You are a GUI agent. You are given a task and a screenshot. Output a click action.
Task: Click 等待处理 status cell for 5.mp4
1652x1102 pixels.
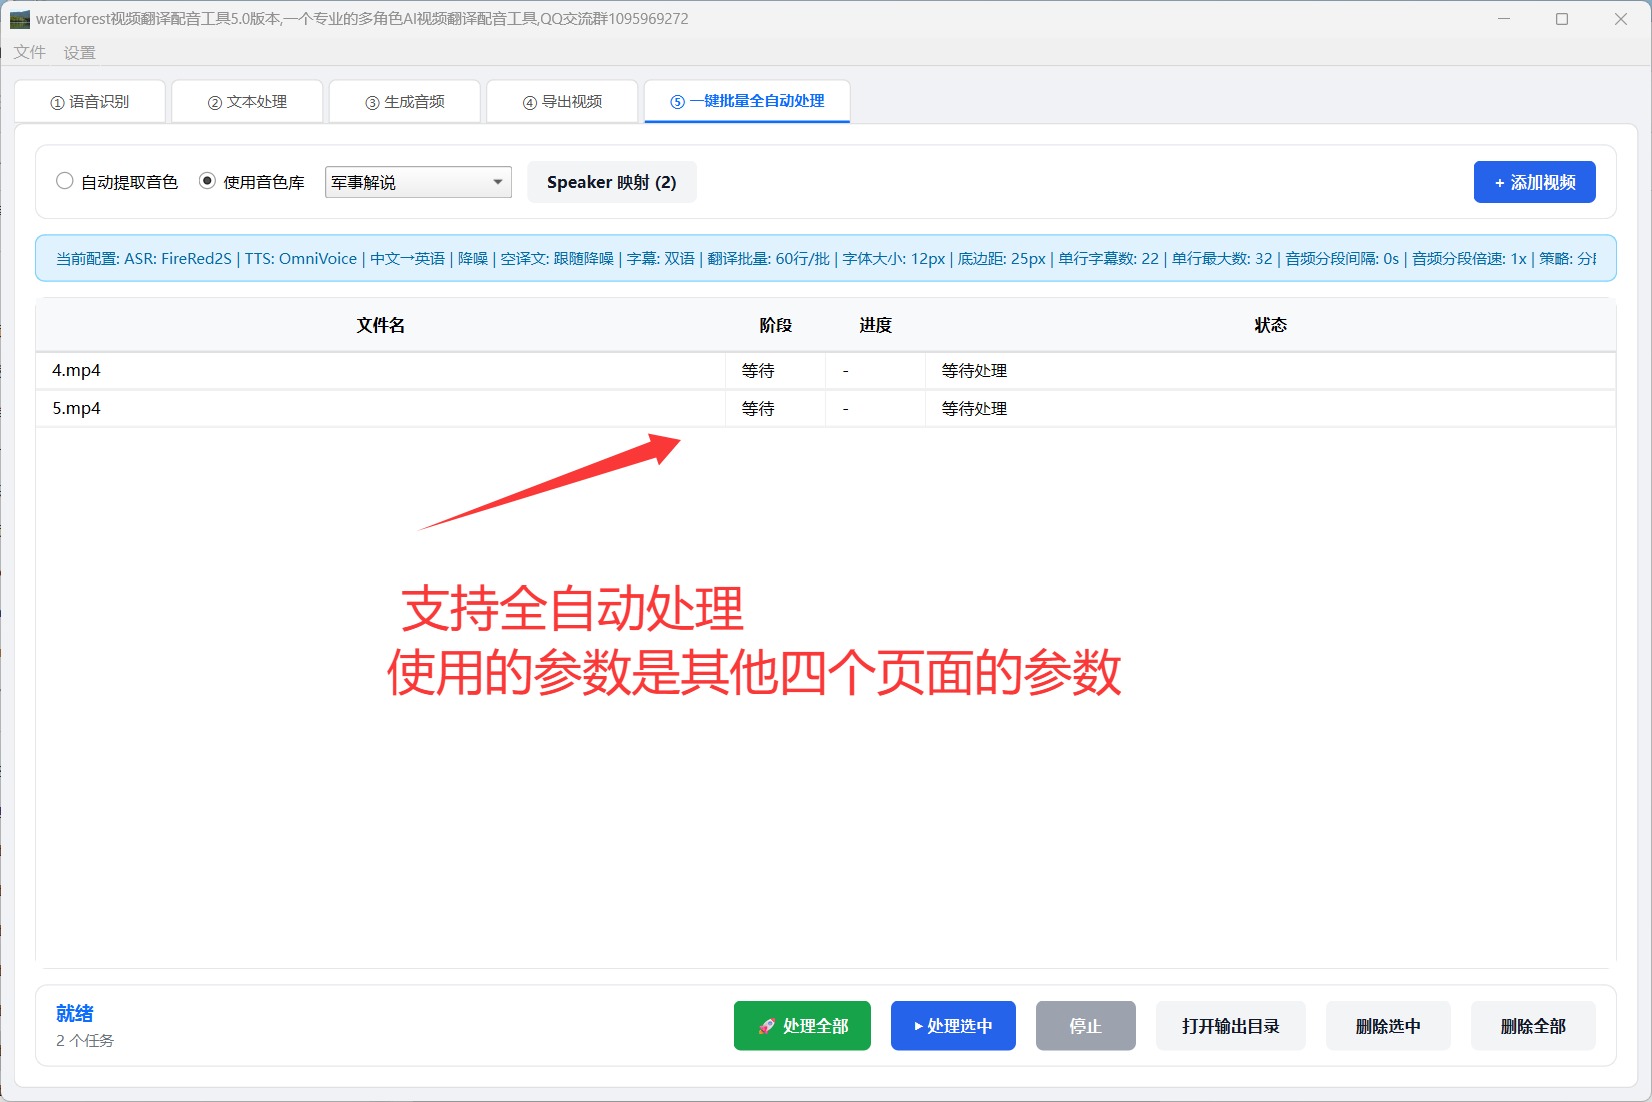pyautogui.click(x=1270, y=408)
